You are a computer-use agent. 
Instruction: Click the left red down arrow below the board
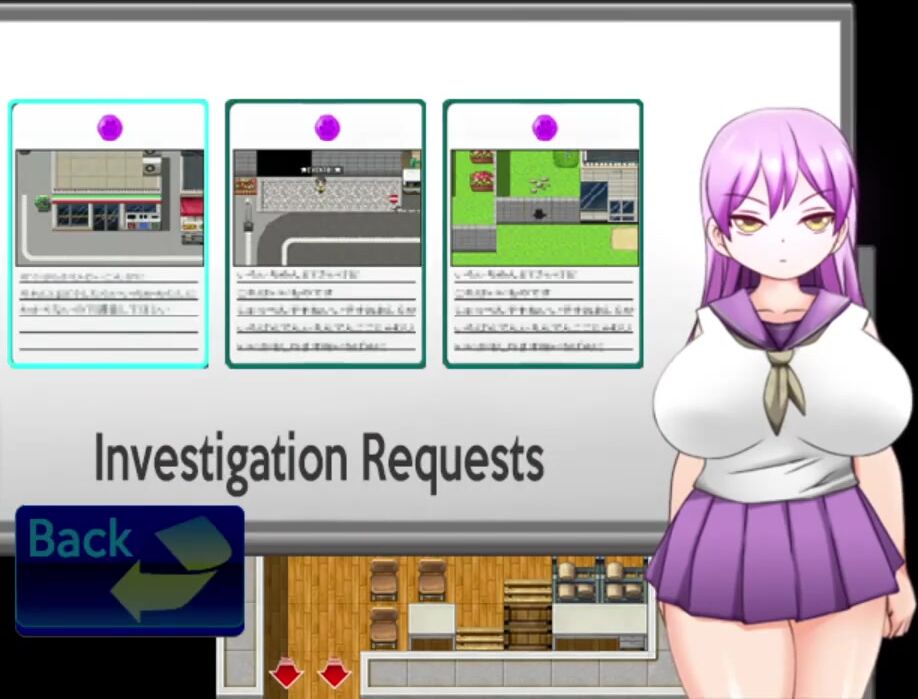coord(287,674)
